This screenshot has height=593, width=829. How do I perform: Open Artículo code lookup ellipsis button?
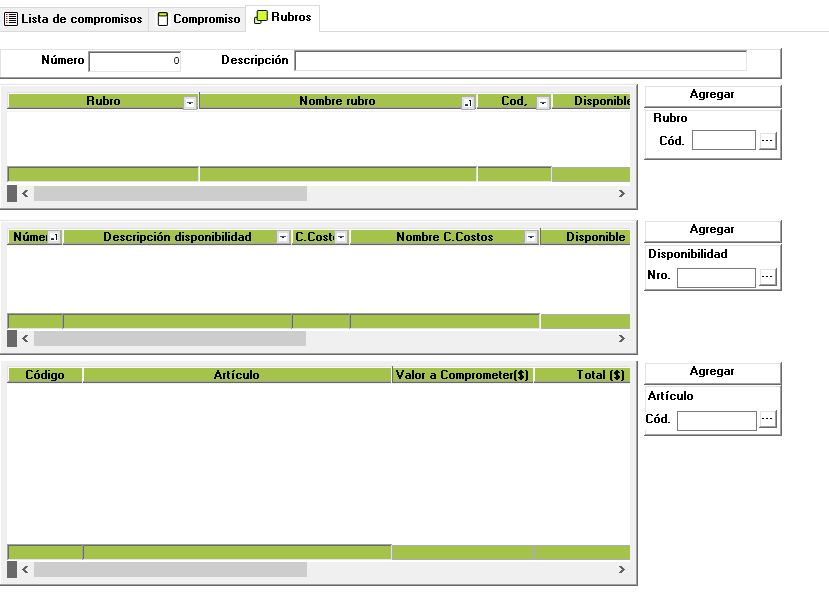coord(767,420)
